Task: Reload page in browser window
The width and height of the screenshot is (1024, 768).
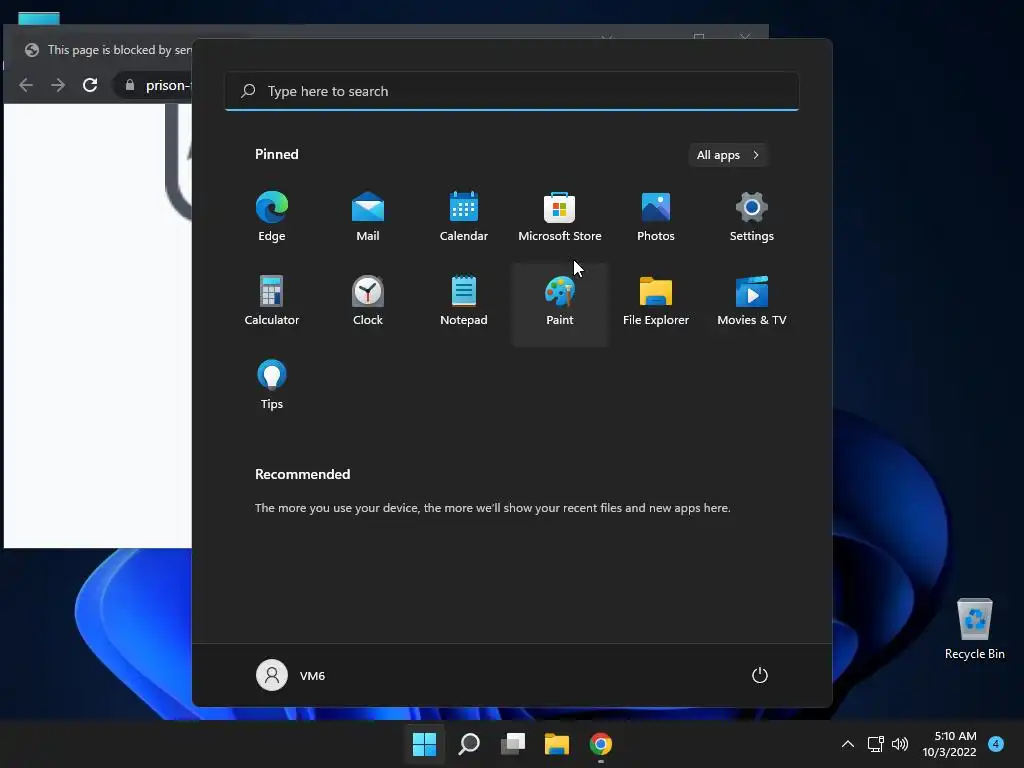Action: tap(90, 85)
